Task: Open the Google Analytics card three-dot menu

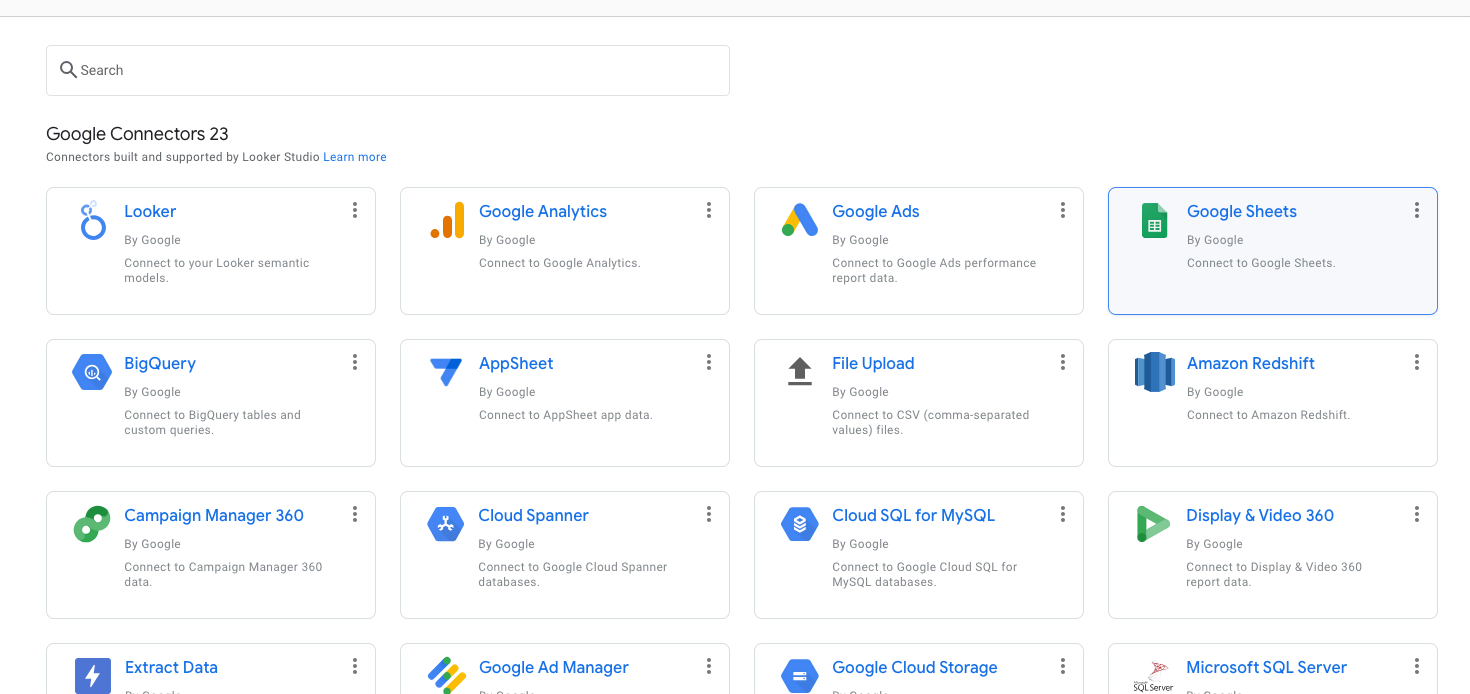Action: (708, 210)
